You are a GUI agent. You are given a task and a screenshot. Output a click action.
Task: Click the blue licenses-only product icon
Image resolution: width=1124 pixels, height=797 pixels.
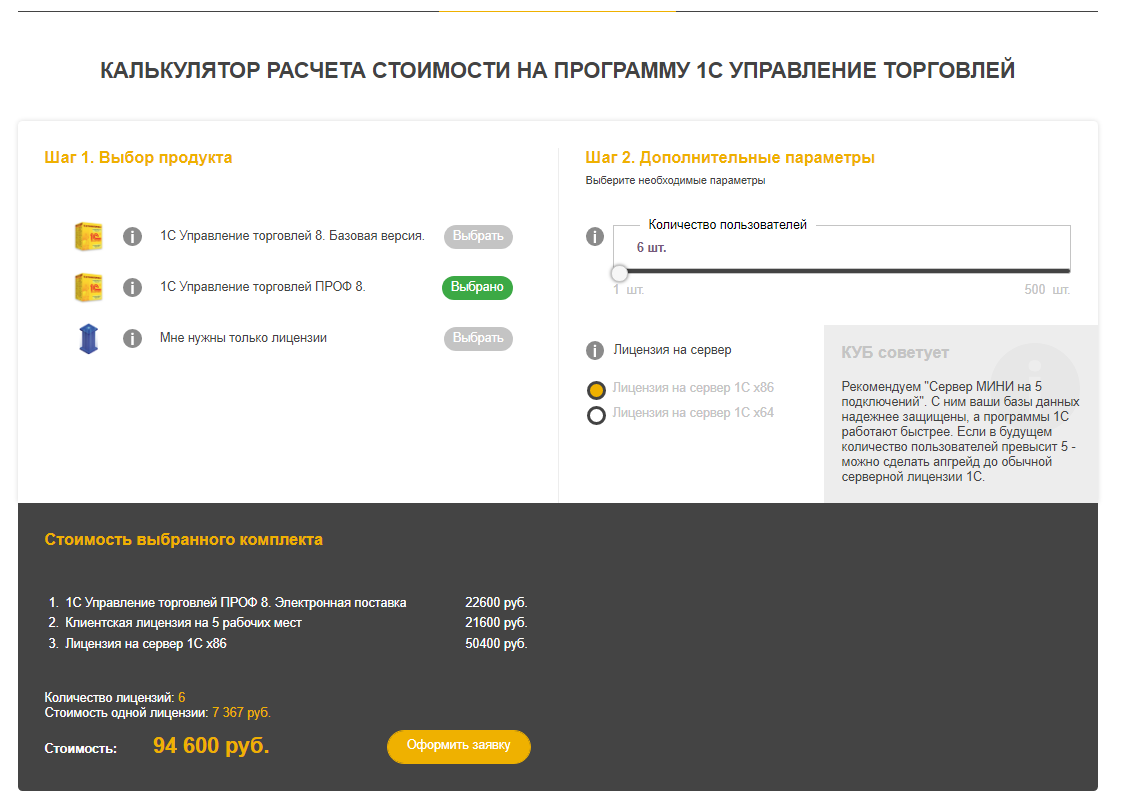[x=89, y=338]
